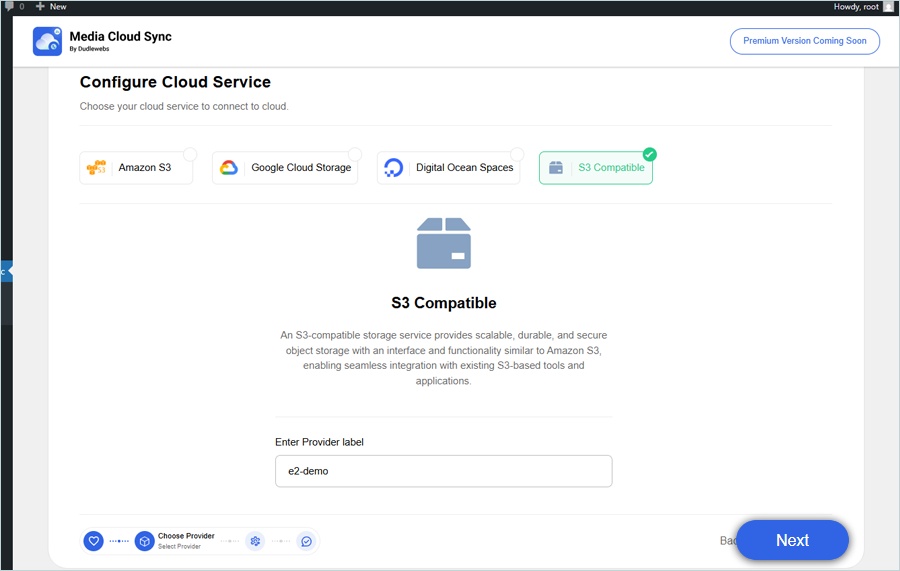Click the Media Cloud Sync logo icon
The image size is (900, 571).
tap(47, 41)
